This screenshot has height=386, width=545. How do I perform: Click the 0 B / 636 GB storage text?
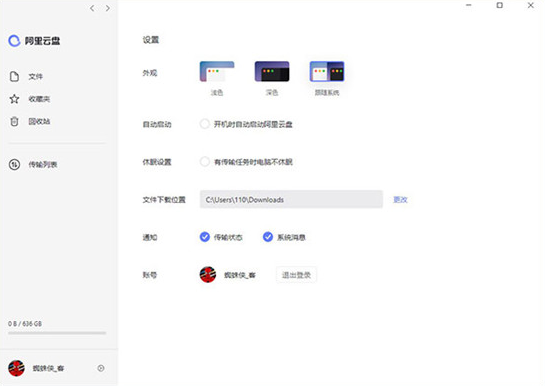point(25,323)
